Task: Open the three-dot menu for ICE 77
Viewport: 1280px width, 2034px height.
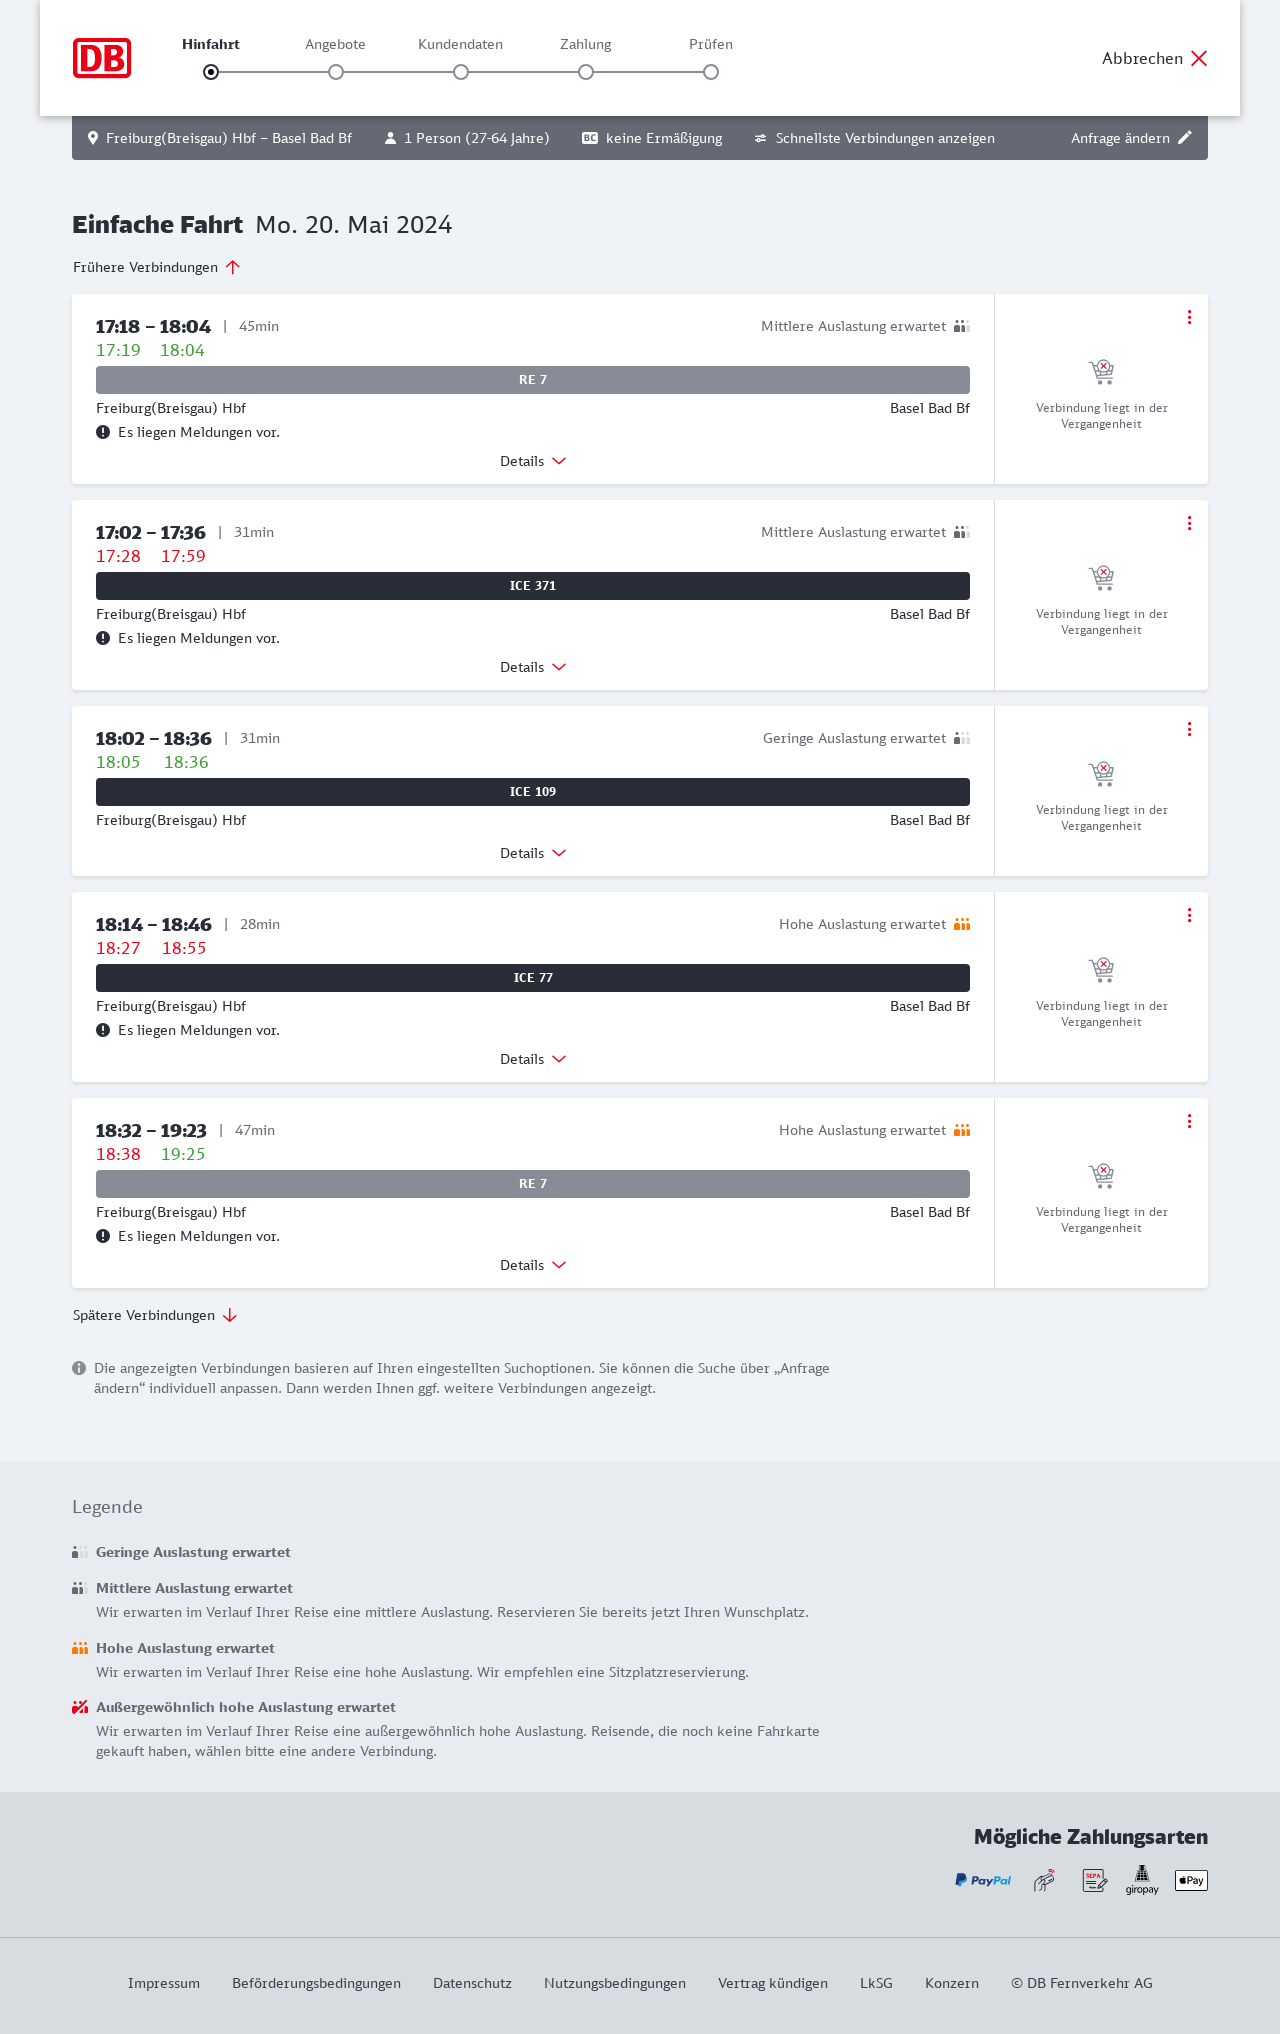Action: pos(1189,915)
